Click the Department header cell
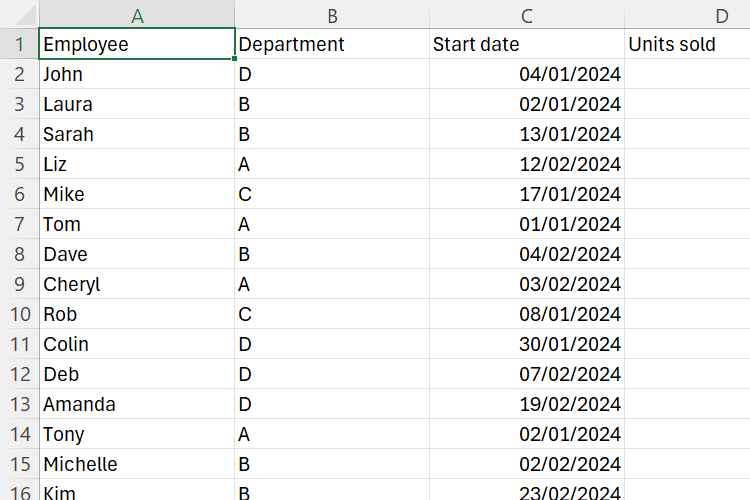This screenshot has height=500, width=750. 332,44
